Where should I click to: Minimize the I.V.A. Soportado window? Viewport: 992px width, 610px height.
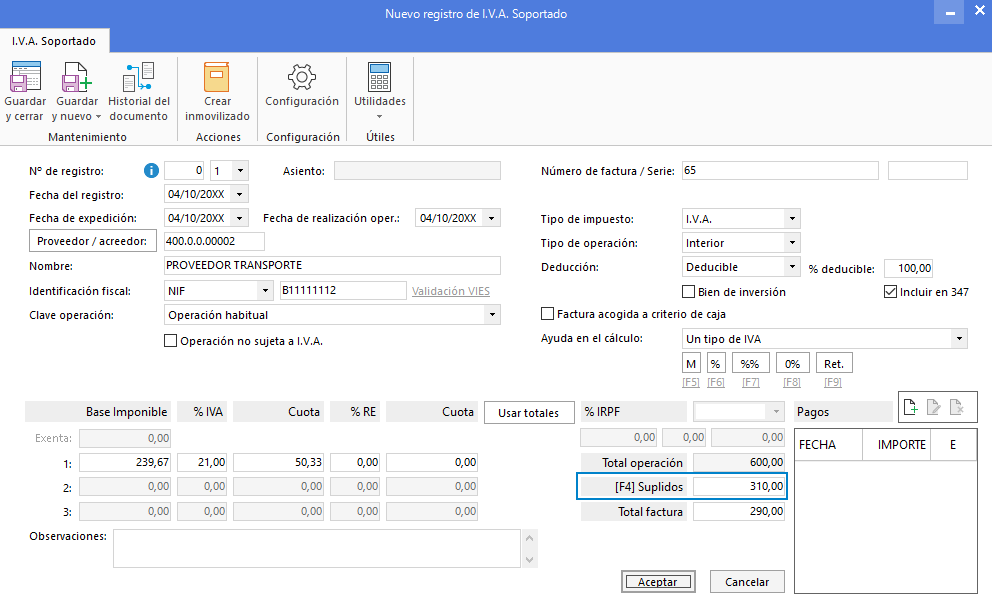[950, 13]
